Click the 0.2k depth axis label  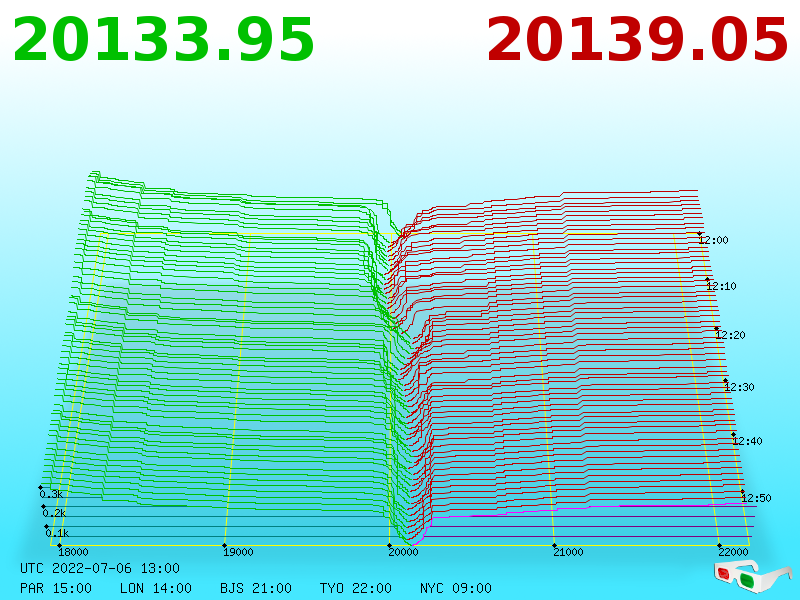click(54, 513)
